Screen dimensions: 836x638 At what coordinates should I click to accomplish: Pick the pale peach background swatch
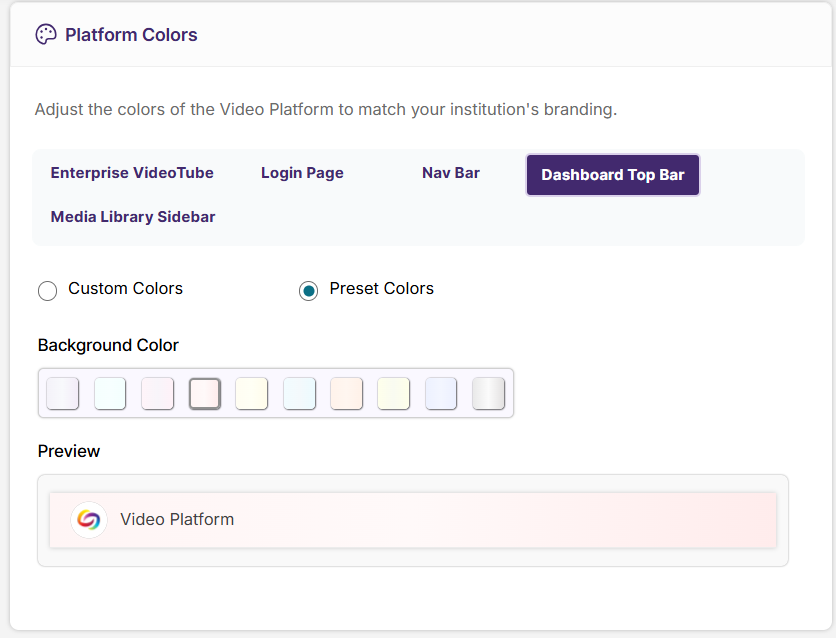[347, 393]
